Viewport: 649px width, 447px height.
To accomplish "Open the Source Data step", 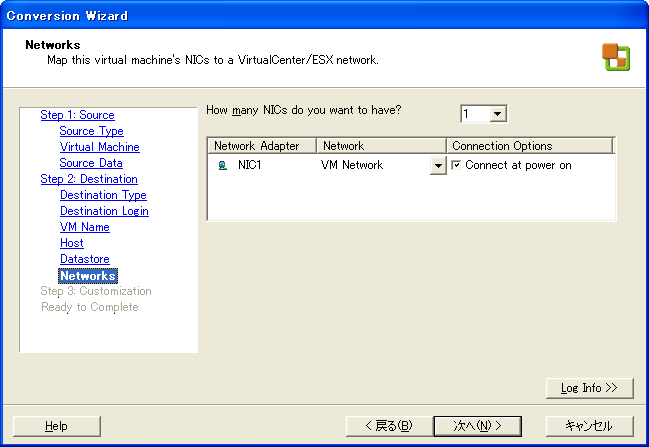I will pyautogui.click(x=91, y=163).
